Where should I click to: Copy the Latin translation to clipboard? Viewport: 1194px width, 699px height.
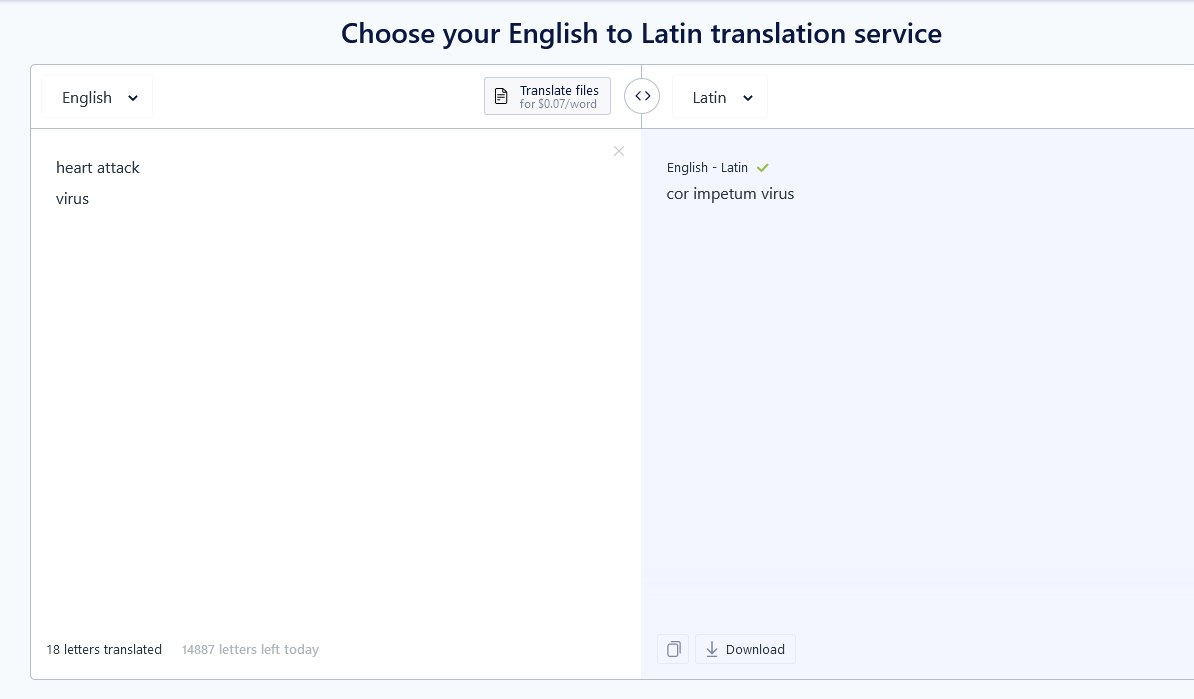[x=673, y=650]
